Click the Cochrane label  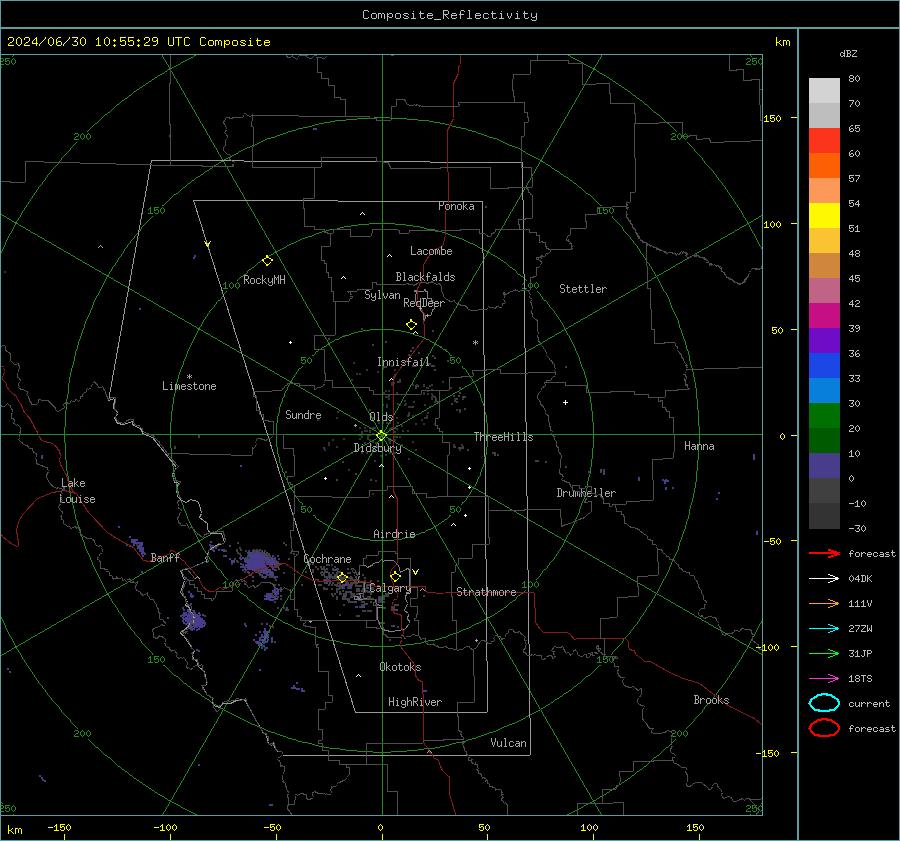(327, 559)
